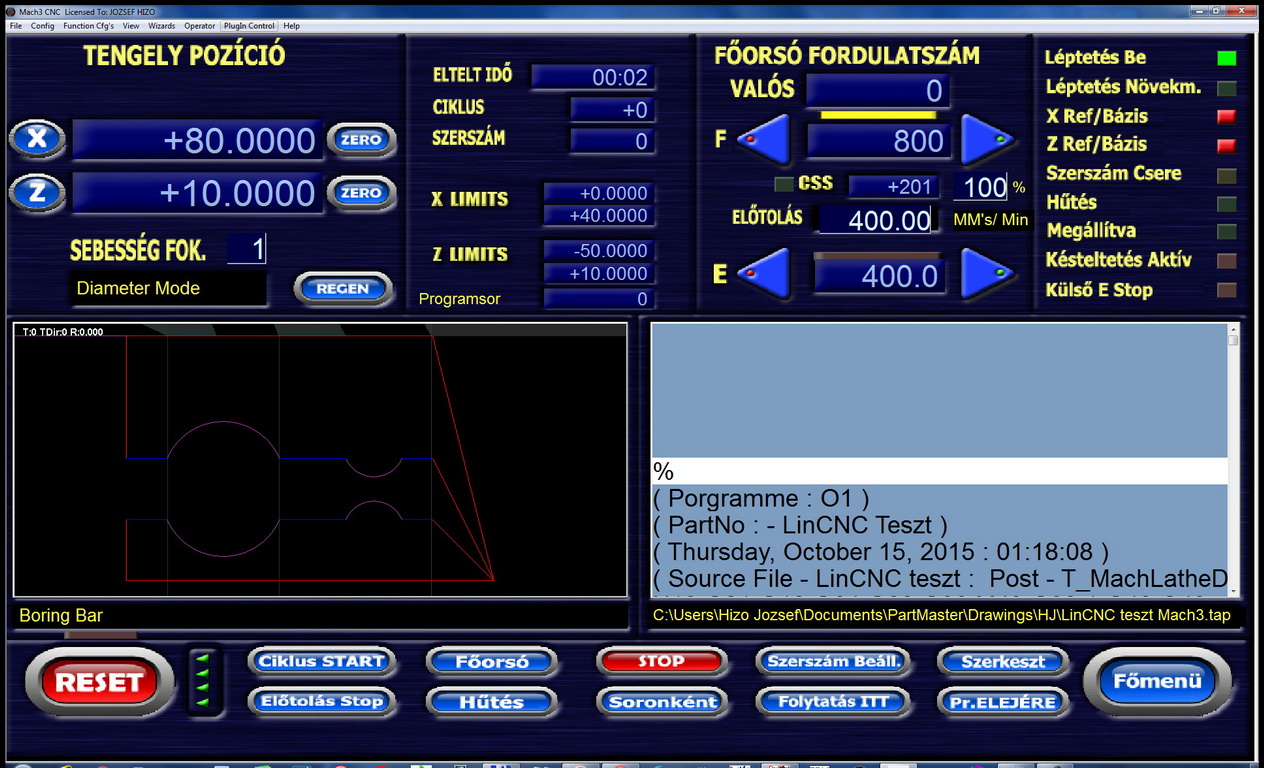
Task: Click the blue X axis icon
Action: coord(37,139)
